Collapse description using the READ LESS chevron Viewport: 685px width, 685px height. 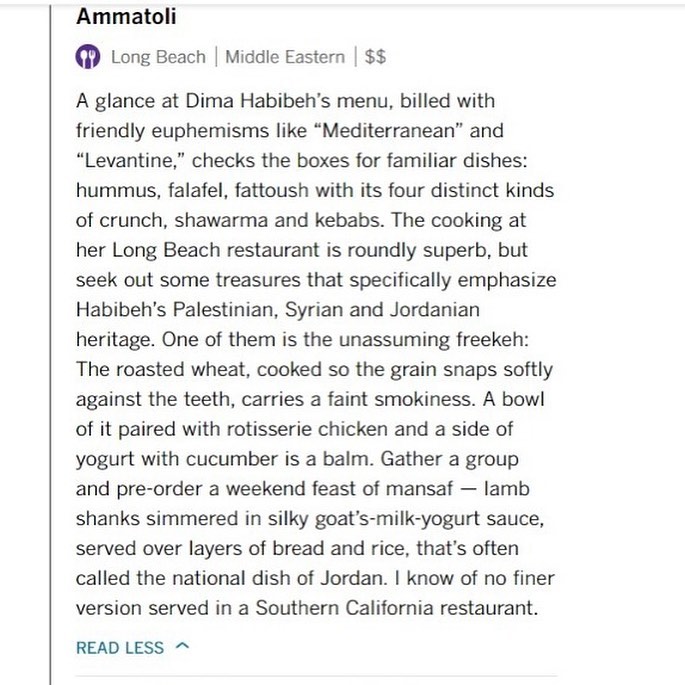coord(181,646)
